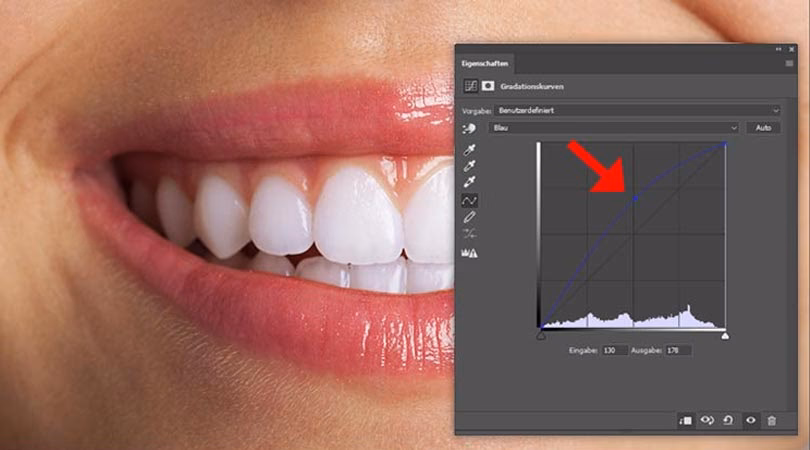Pick the white point eyedropper

(469, 182)
